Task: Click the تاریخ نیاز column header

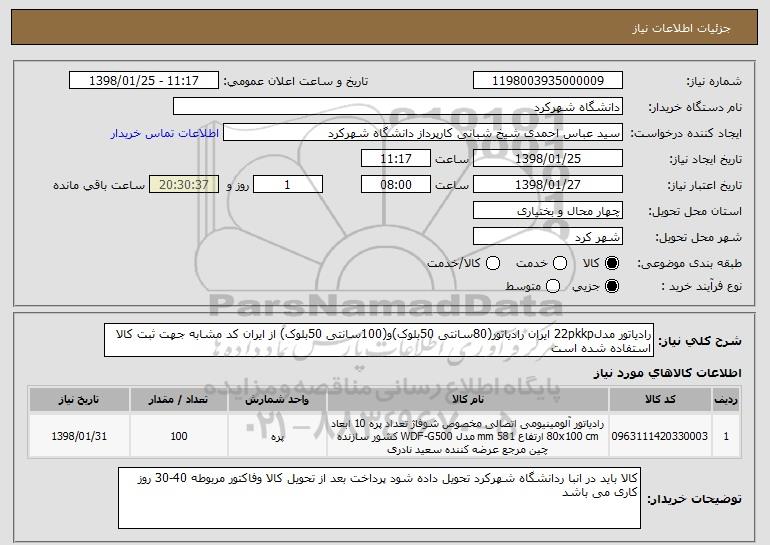Action: point(79,400)
